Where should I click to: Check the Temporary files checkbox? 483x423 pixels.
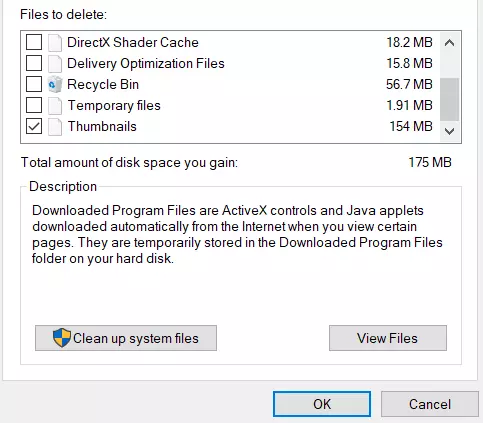click(x=34, y=105)
